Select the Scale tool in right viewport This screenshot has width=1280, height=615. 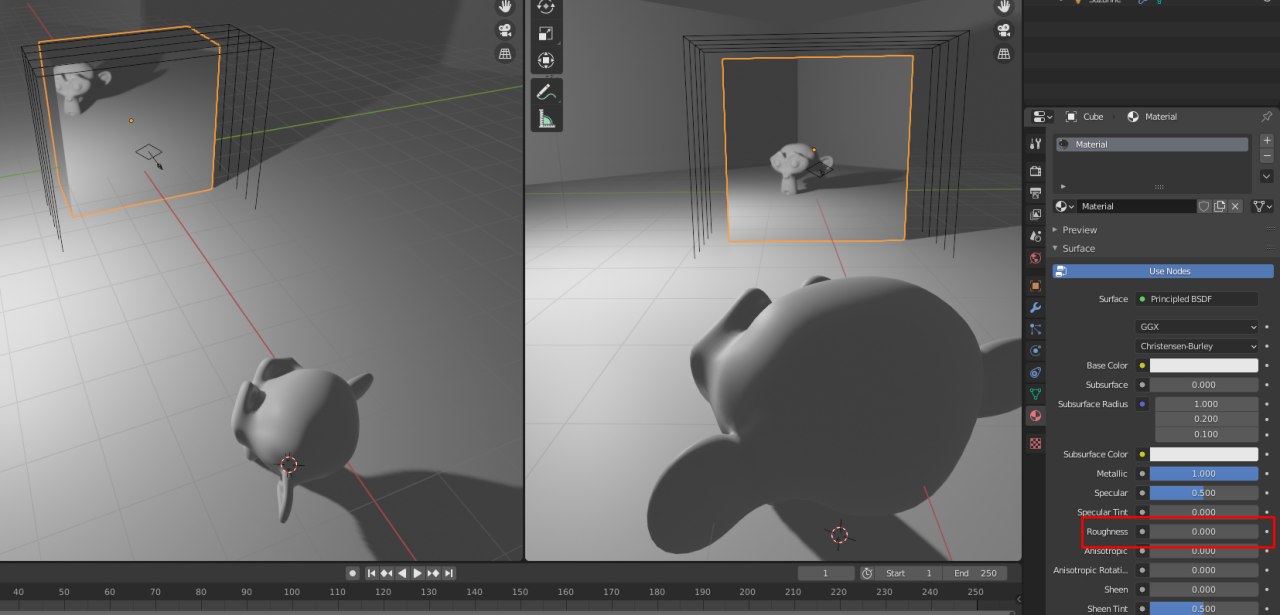[x=546, y=33]
